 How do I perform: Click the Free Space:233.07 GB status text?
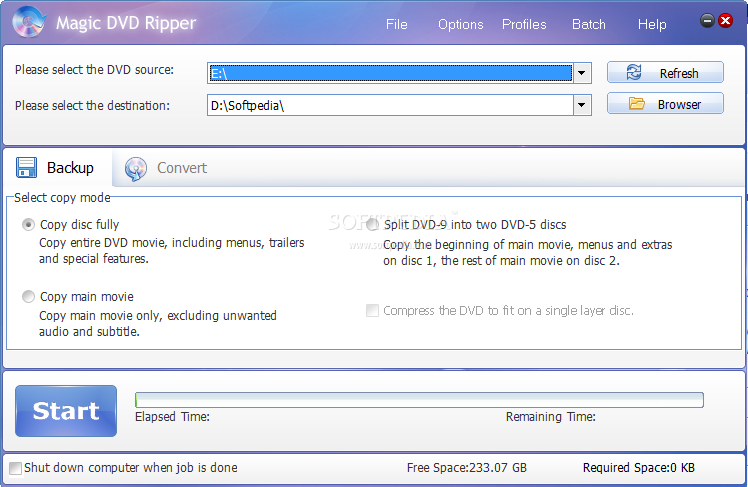tap(467, 467)
